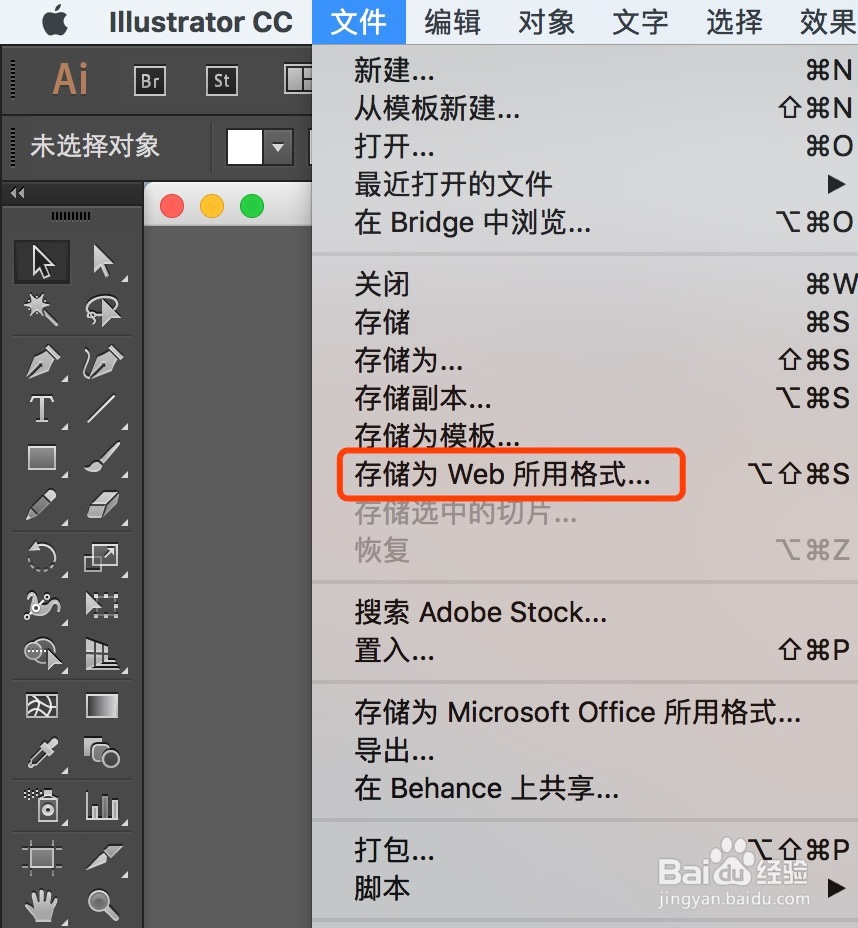Select the Shape Builder tool
Screen dimensions: 858x928
click(42, 653)
